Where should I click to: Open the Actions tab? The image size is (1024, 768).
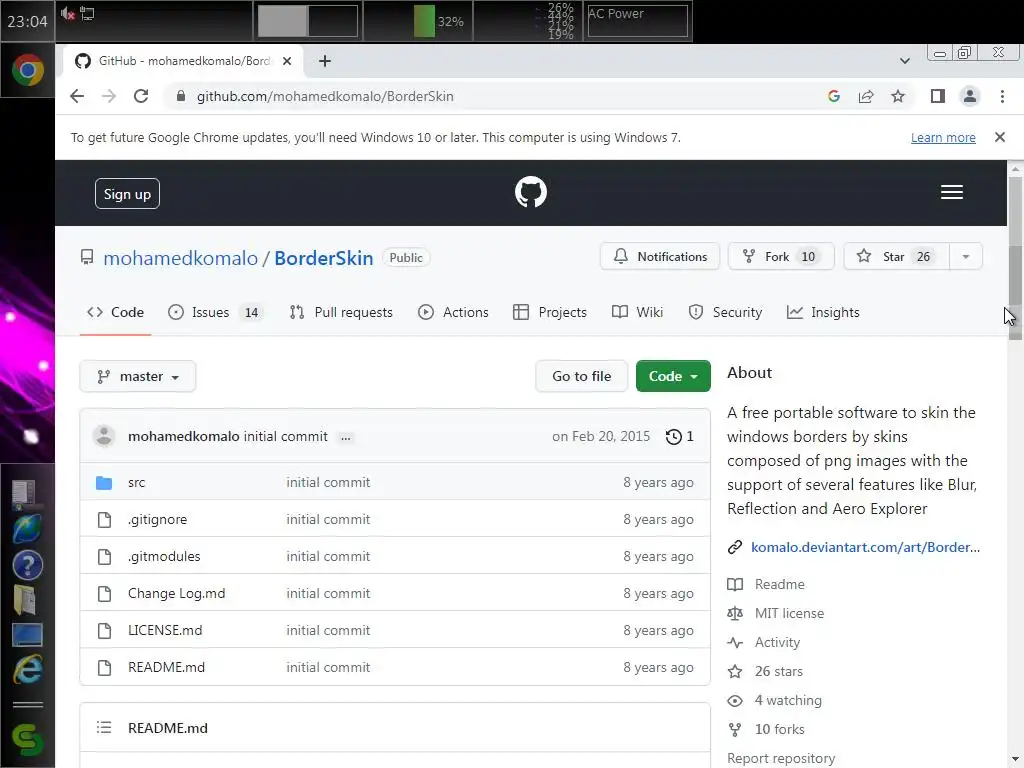point(453,312)
